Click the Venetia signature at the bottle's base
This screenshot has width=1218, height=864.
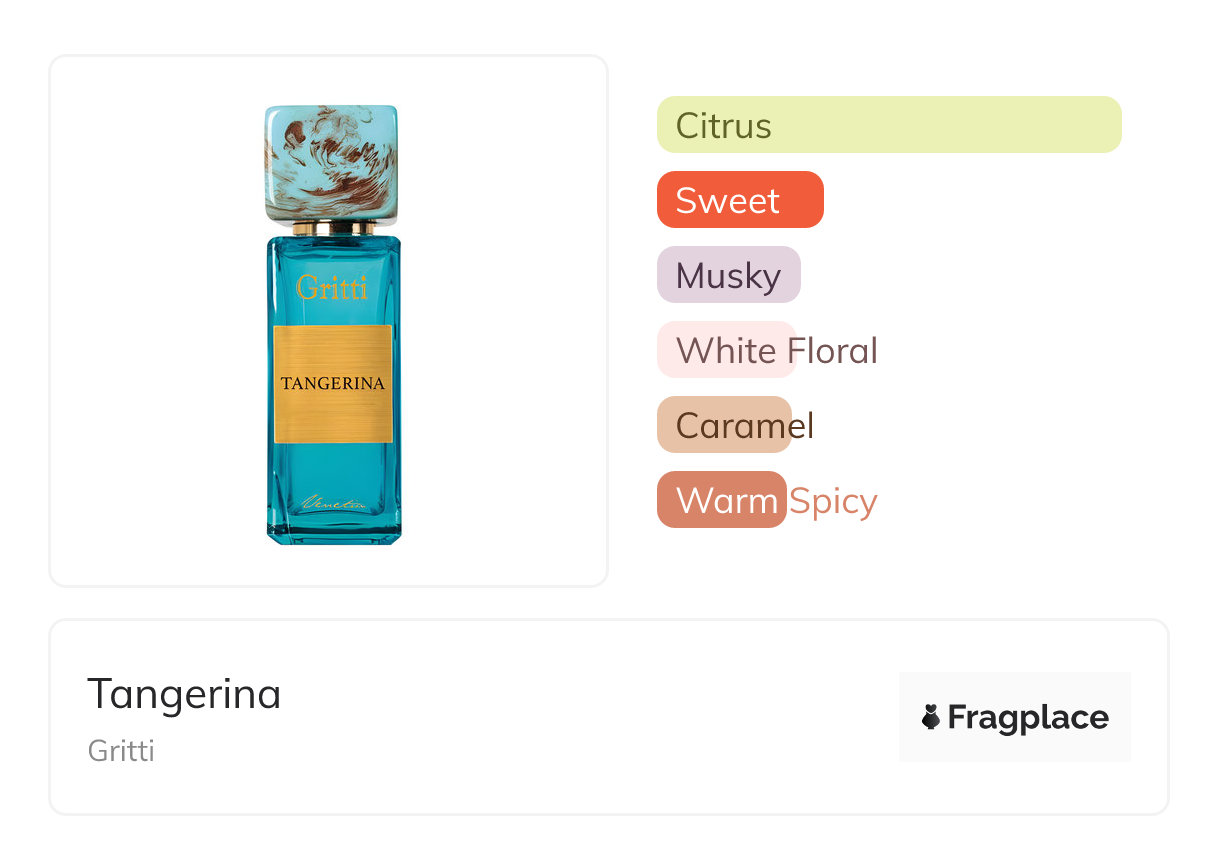coord(333,504)
